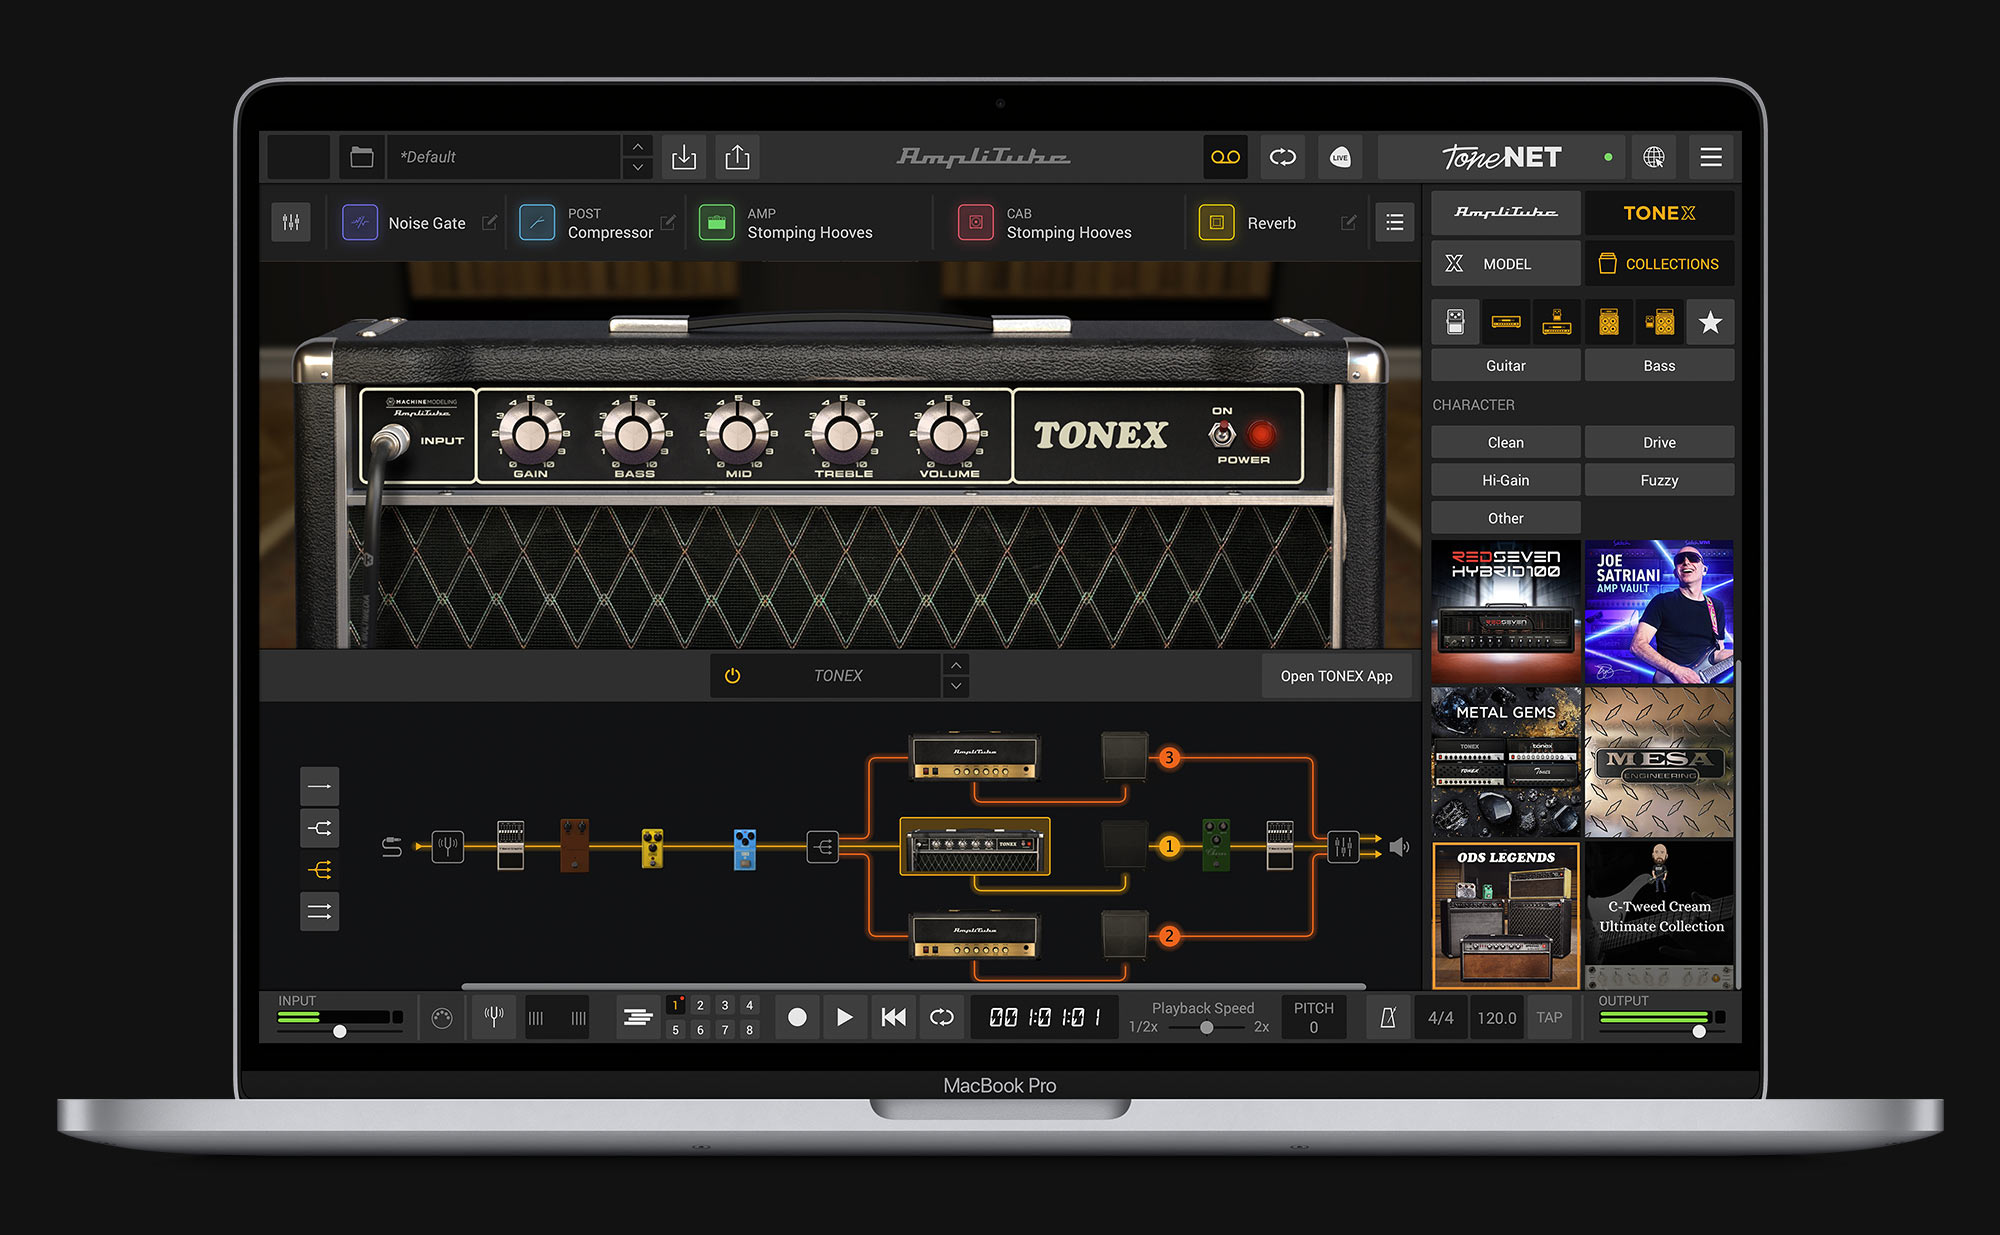Image resolution: width=2000 pixels, height=1235 pixels.
Task: Switch to the AmpliTube tab in the sidebar
Action: (x=1505, y=212)
